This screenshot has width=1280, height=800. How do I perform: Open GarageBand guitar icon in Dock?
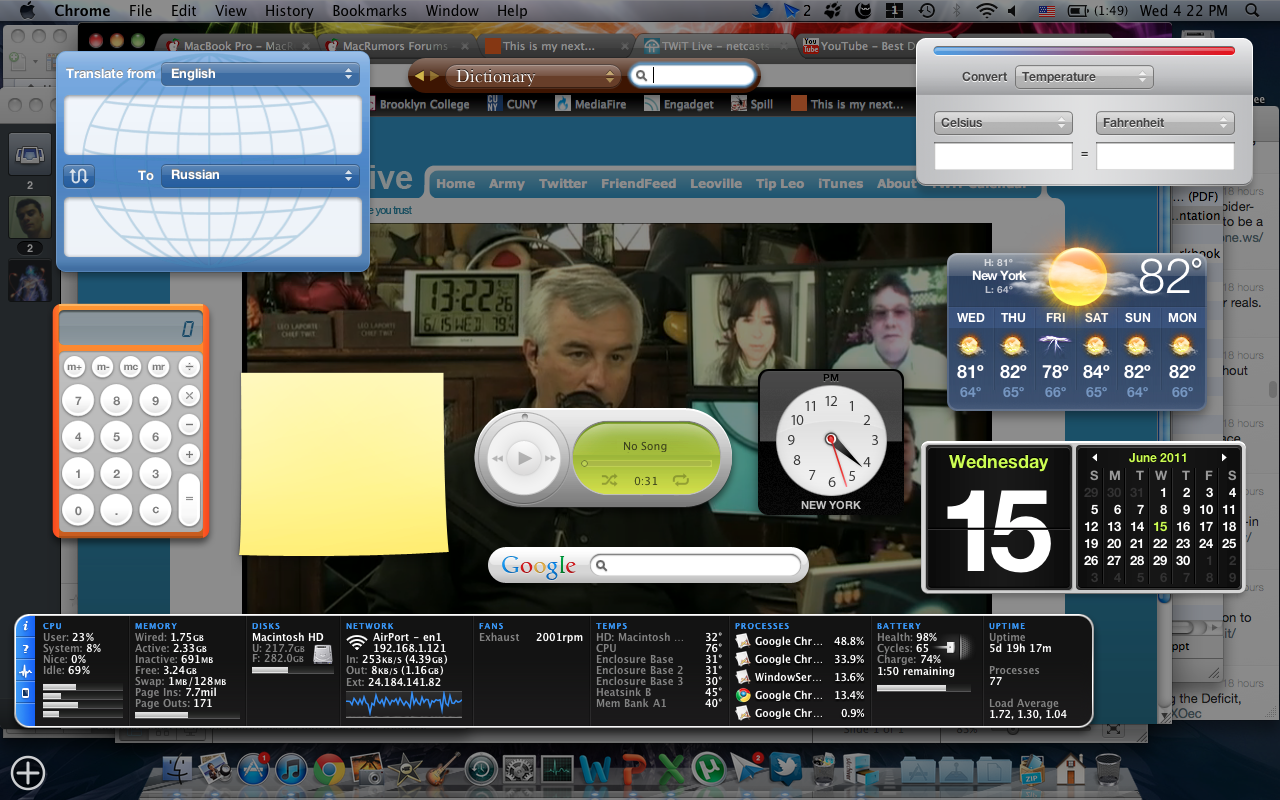pyautogui.click(x=444, y=770)
